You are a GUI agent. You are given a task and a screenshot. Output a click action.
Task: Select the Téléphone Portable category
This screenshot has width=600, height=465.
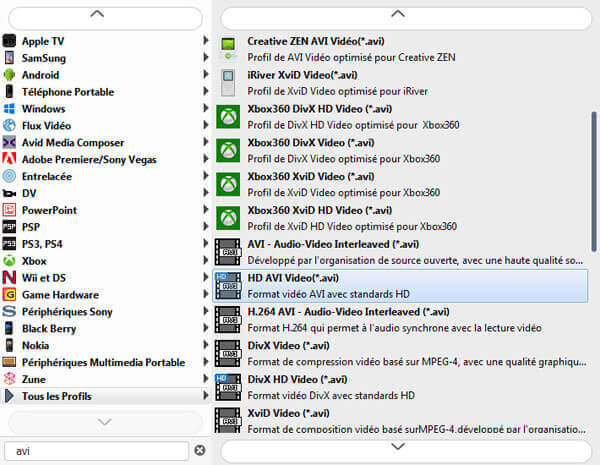click(x=68, y=92)
